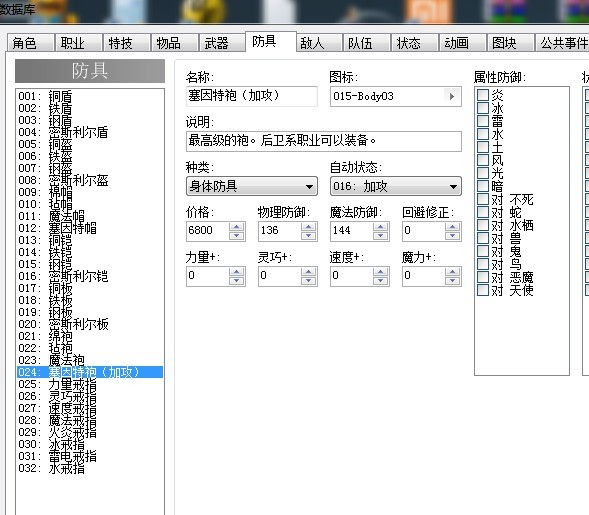Enable 炎 attribute defense checkbox
This screenshot has height=515, width=589.
483,95
